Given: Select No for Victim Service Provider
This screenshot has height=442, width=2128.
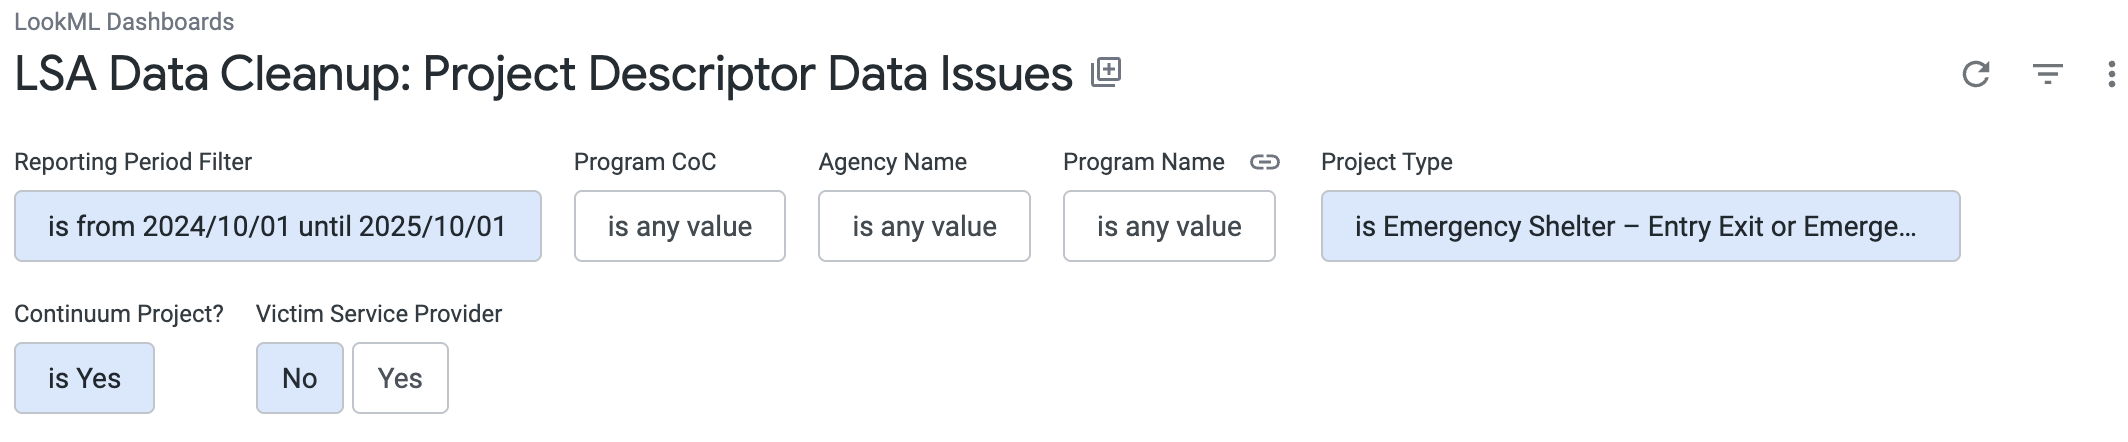Looking at the screenshot, I should pyautogui.click(x=299, y=378).
